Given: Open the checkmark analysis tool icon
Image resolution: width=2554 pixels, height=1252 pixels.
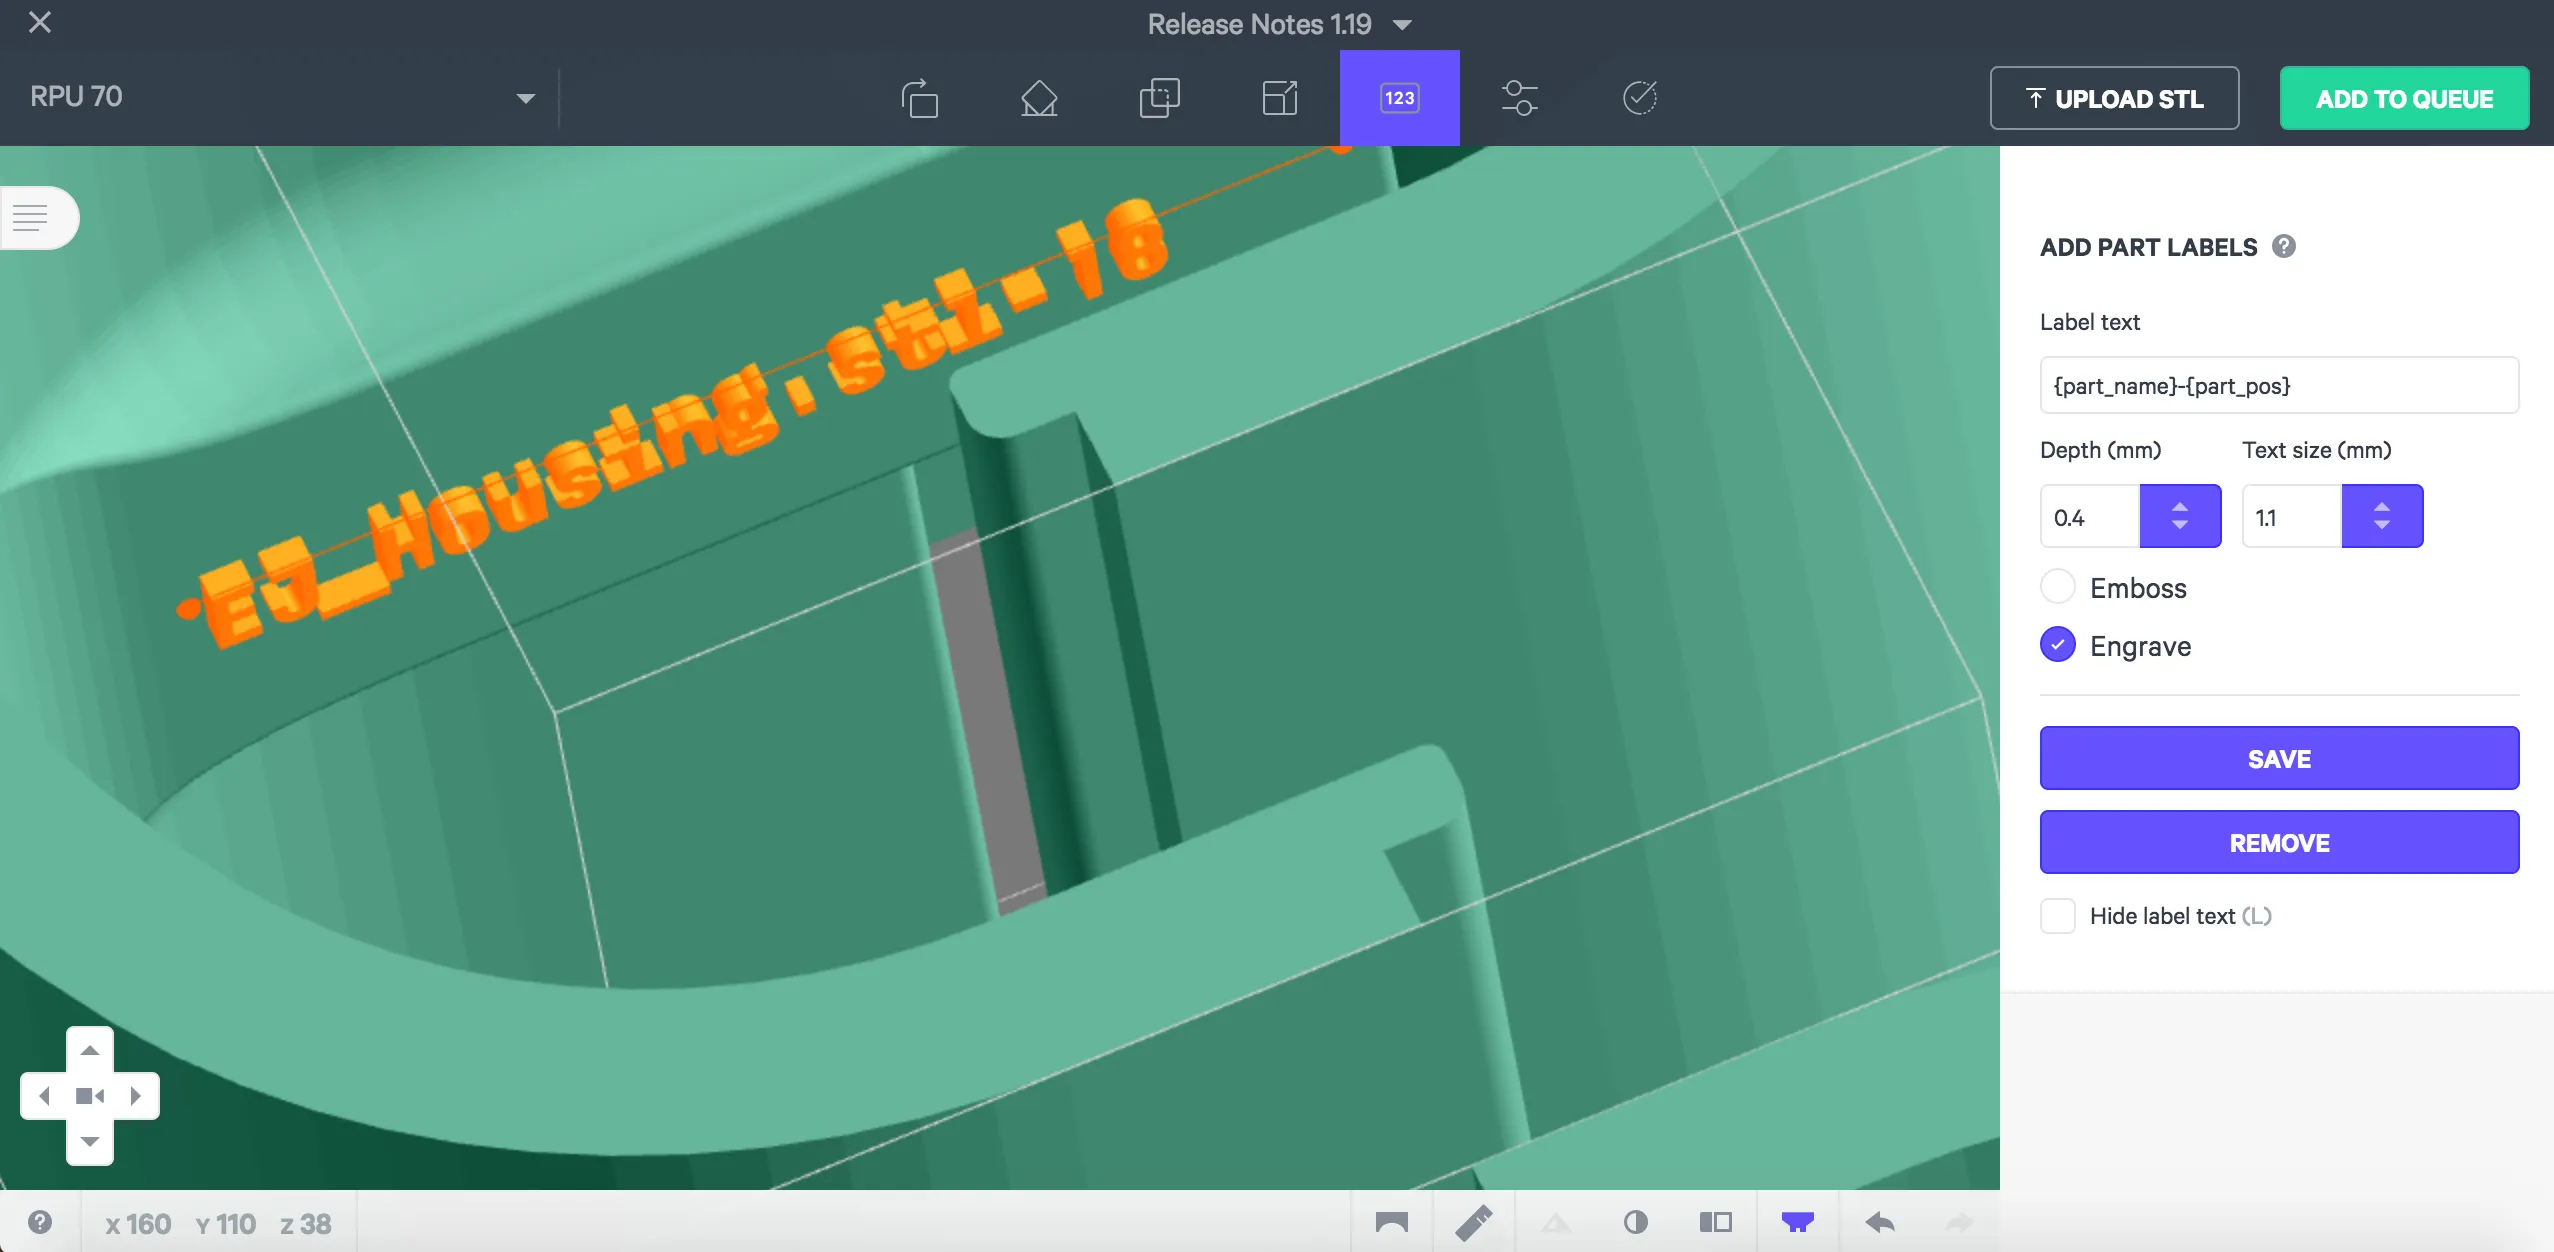Looking at the screenshot, I should click(1639, 98).
